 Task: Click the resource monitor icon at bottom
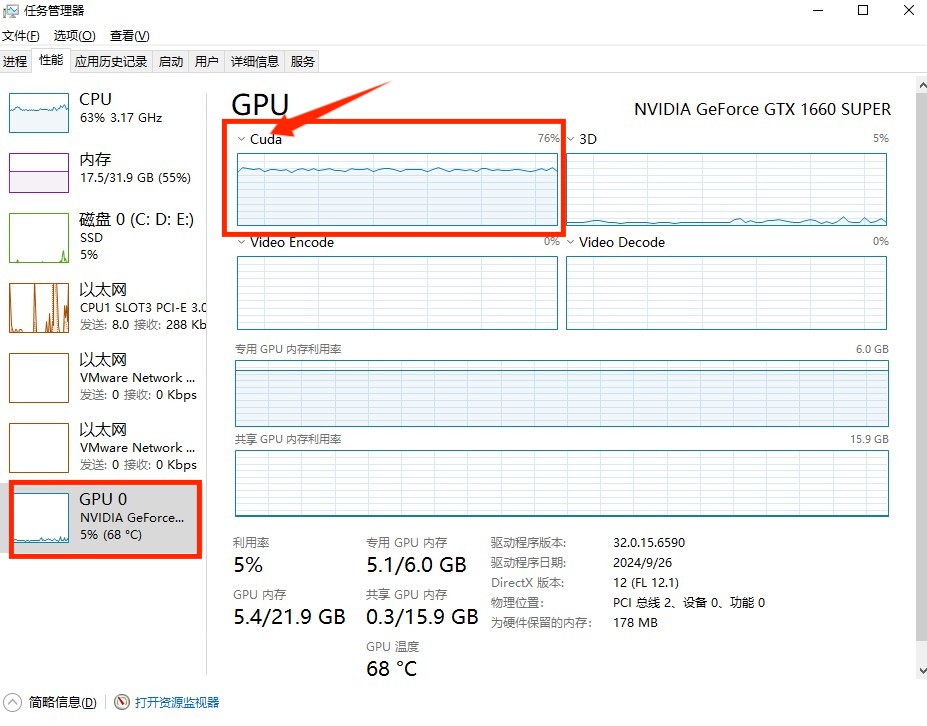[121, 702]
